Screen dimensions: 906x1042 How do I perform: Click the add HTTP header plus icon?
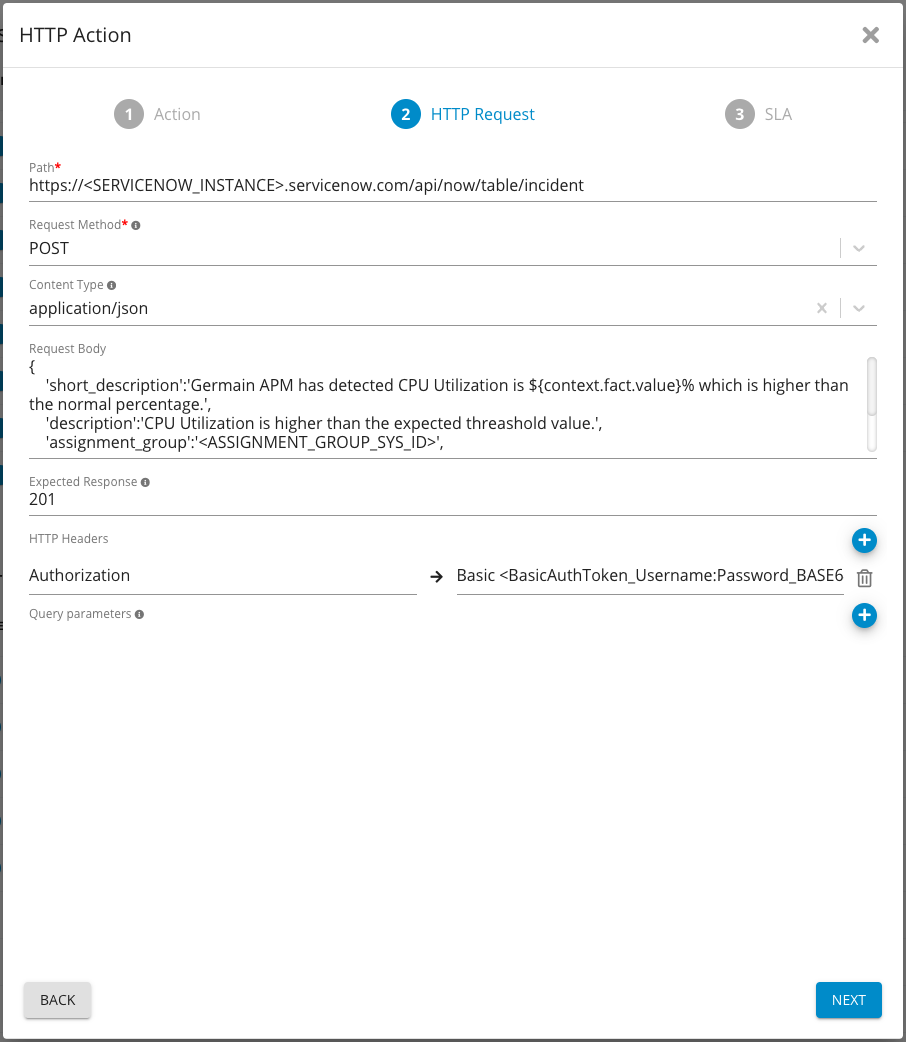click(864, 541)
